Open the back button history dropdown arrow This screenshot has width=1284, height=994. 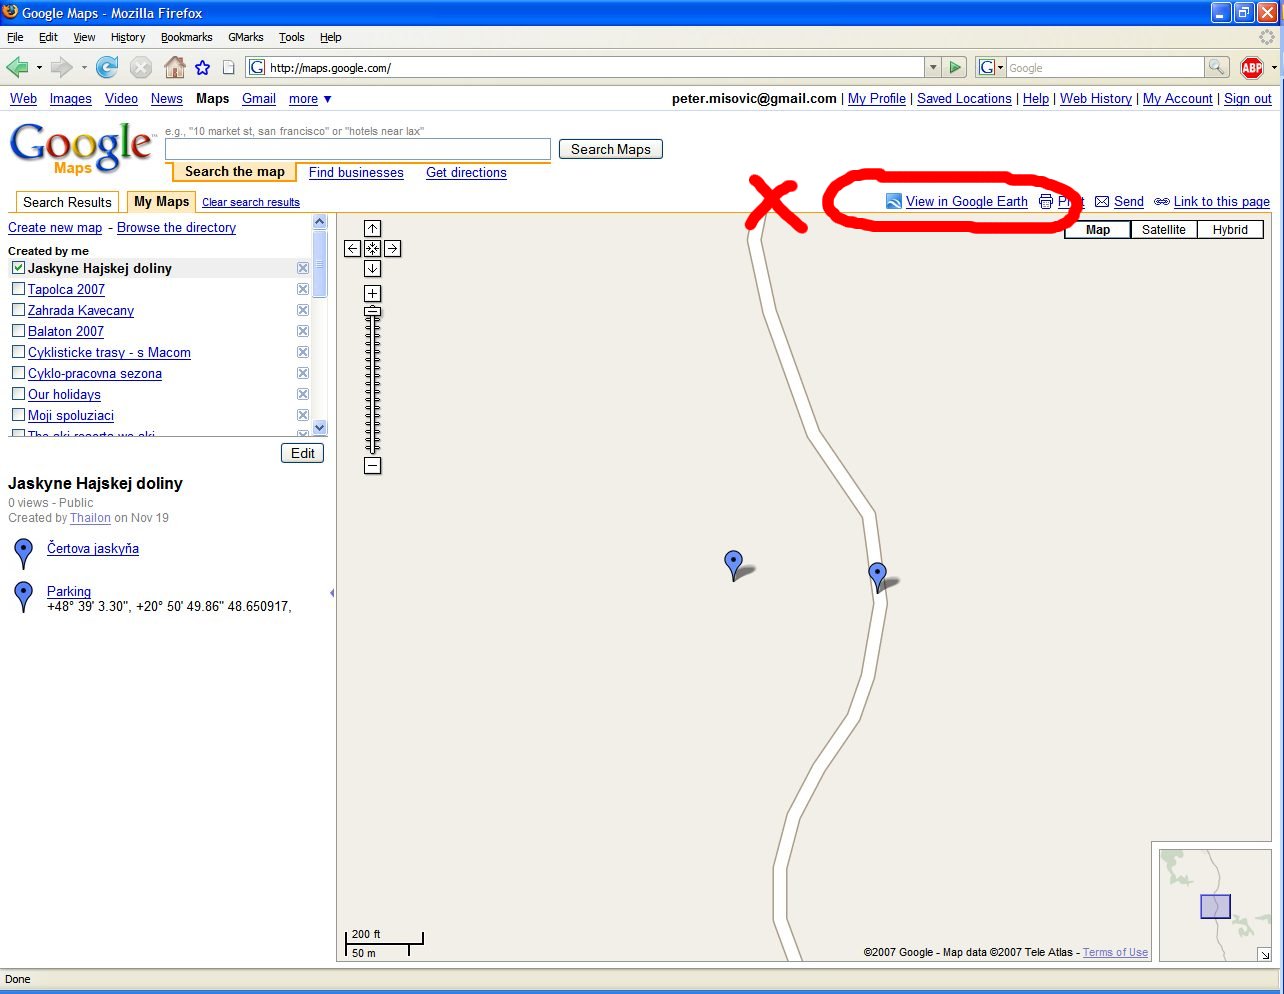(39, 67)
